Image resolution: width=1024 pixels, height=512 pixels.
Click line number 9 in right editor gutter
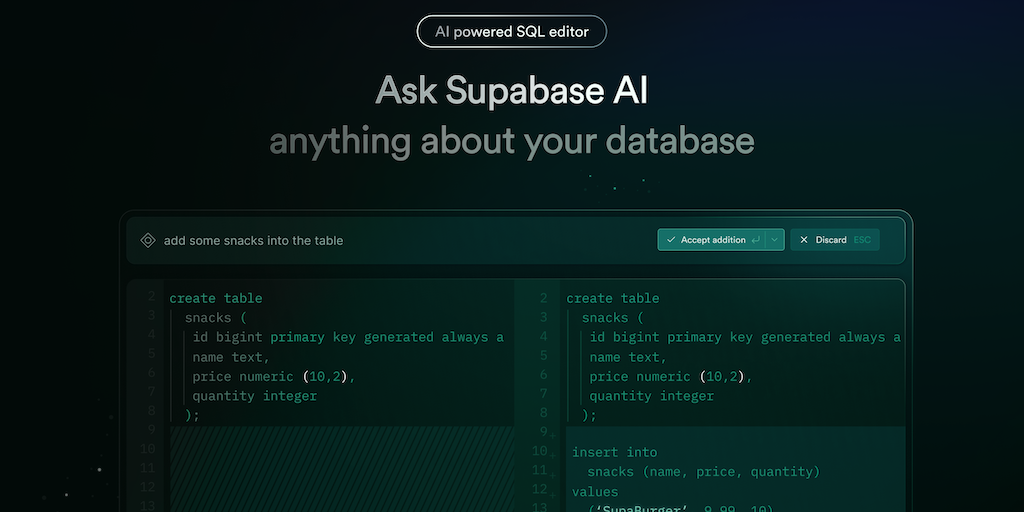(x=543, y=432)
